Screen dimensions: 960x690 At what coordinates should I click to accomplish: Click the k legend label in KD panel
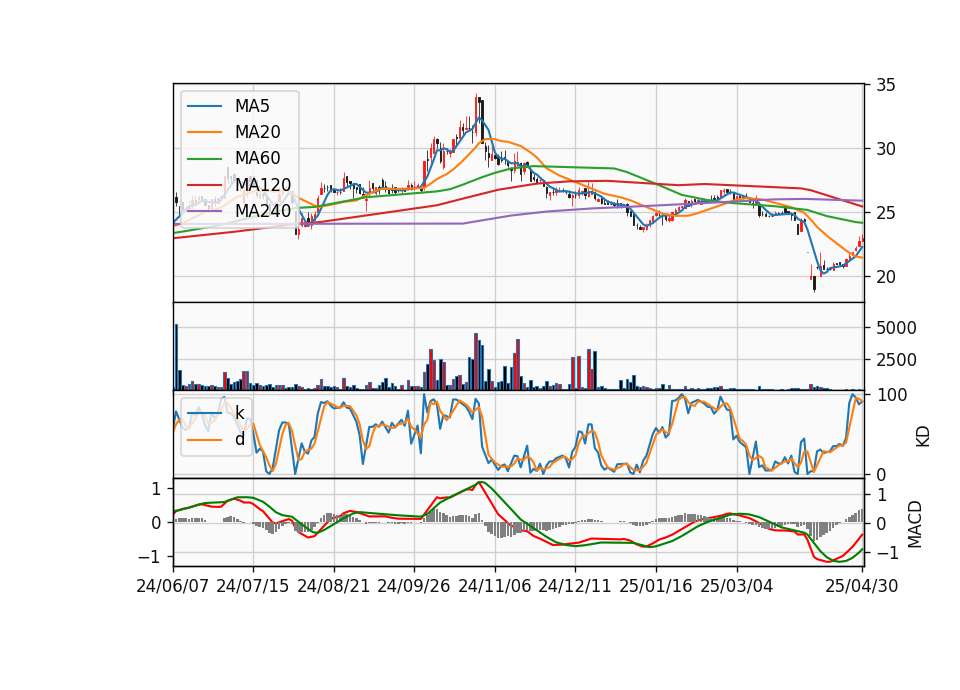coord(239,413)
